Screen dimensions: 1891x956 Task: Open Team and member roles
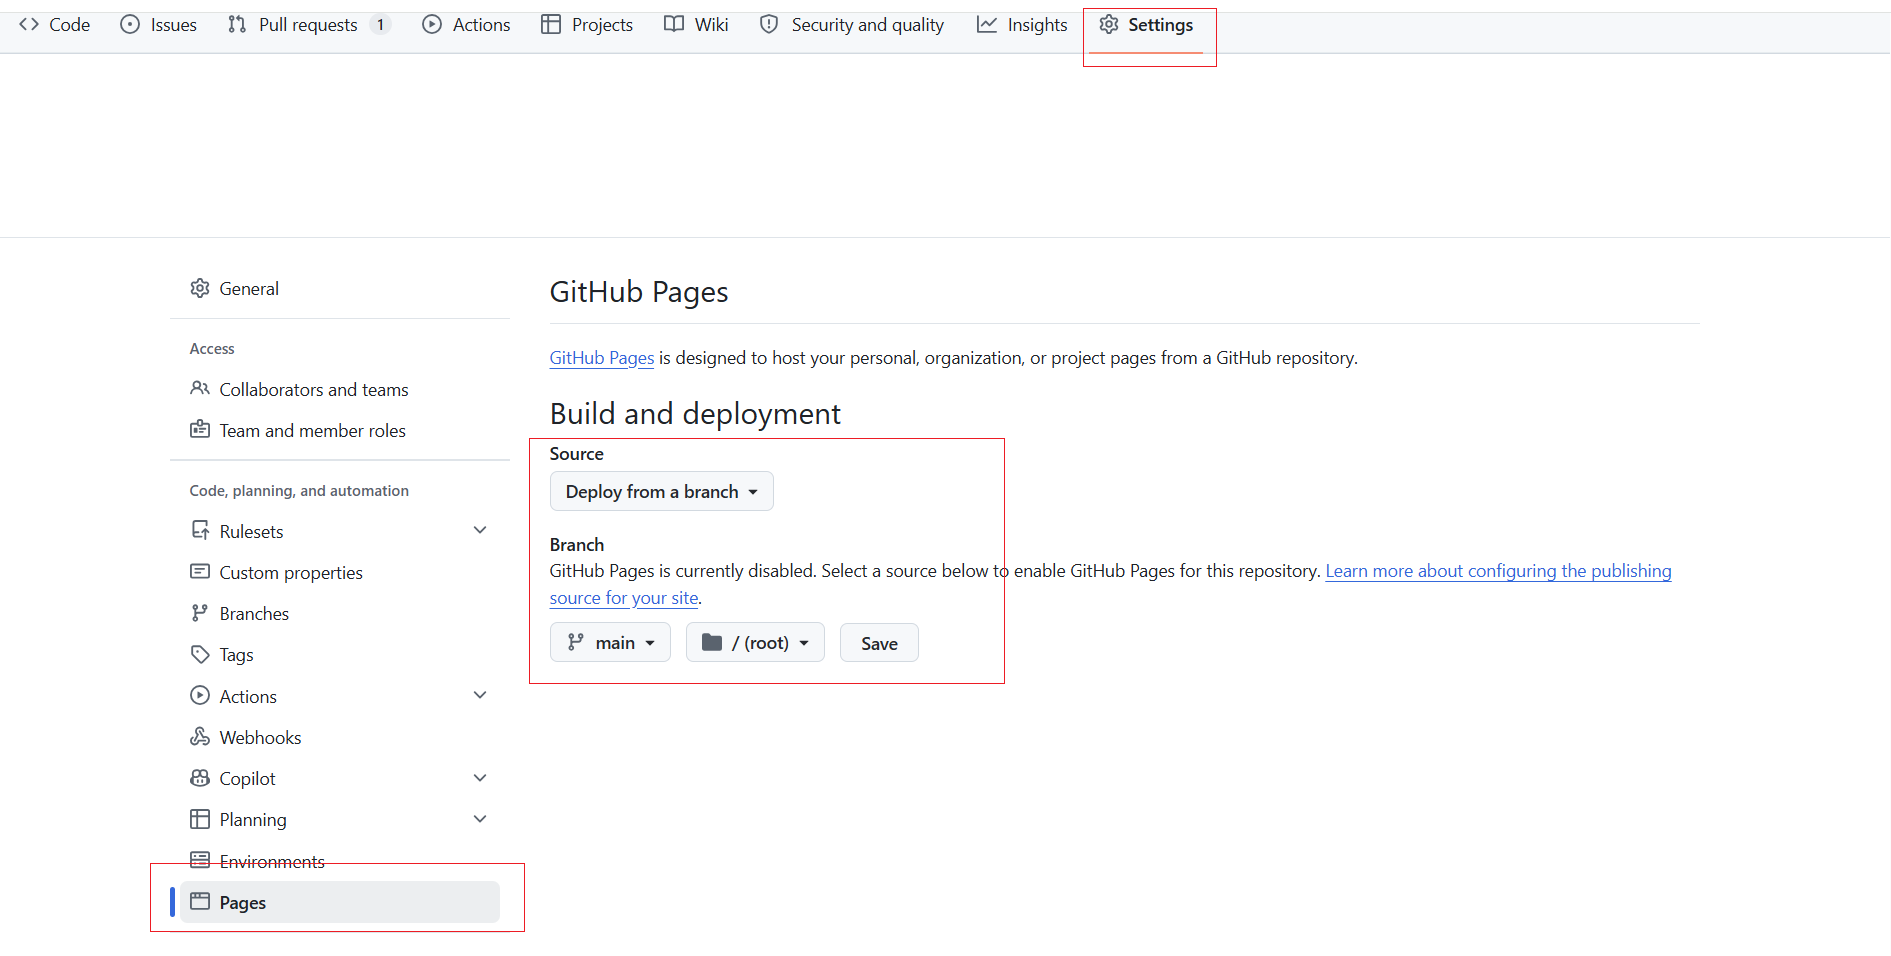click(340, 431)
